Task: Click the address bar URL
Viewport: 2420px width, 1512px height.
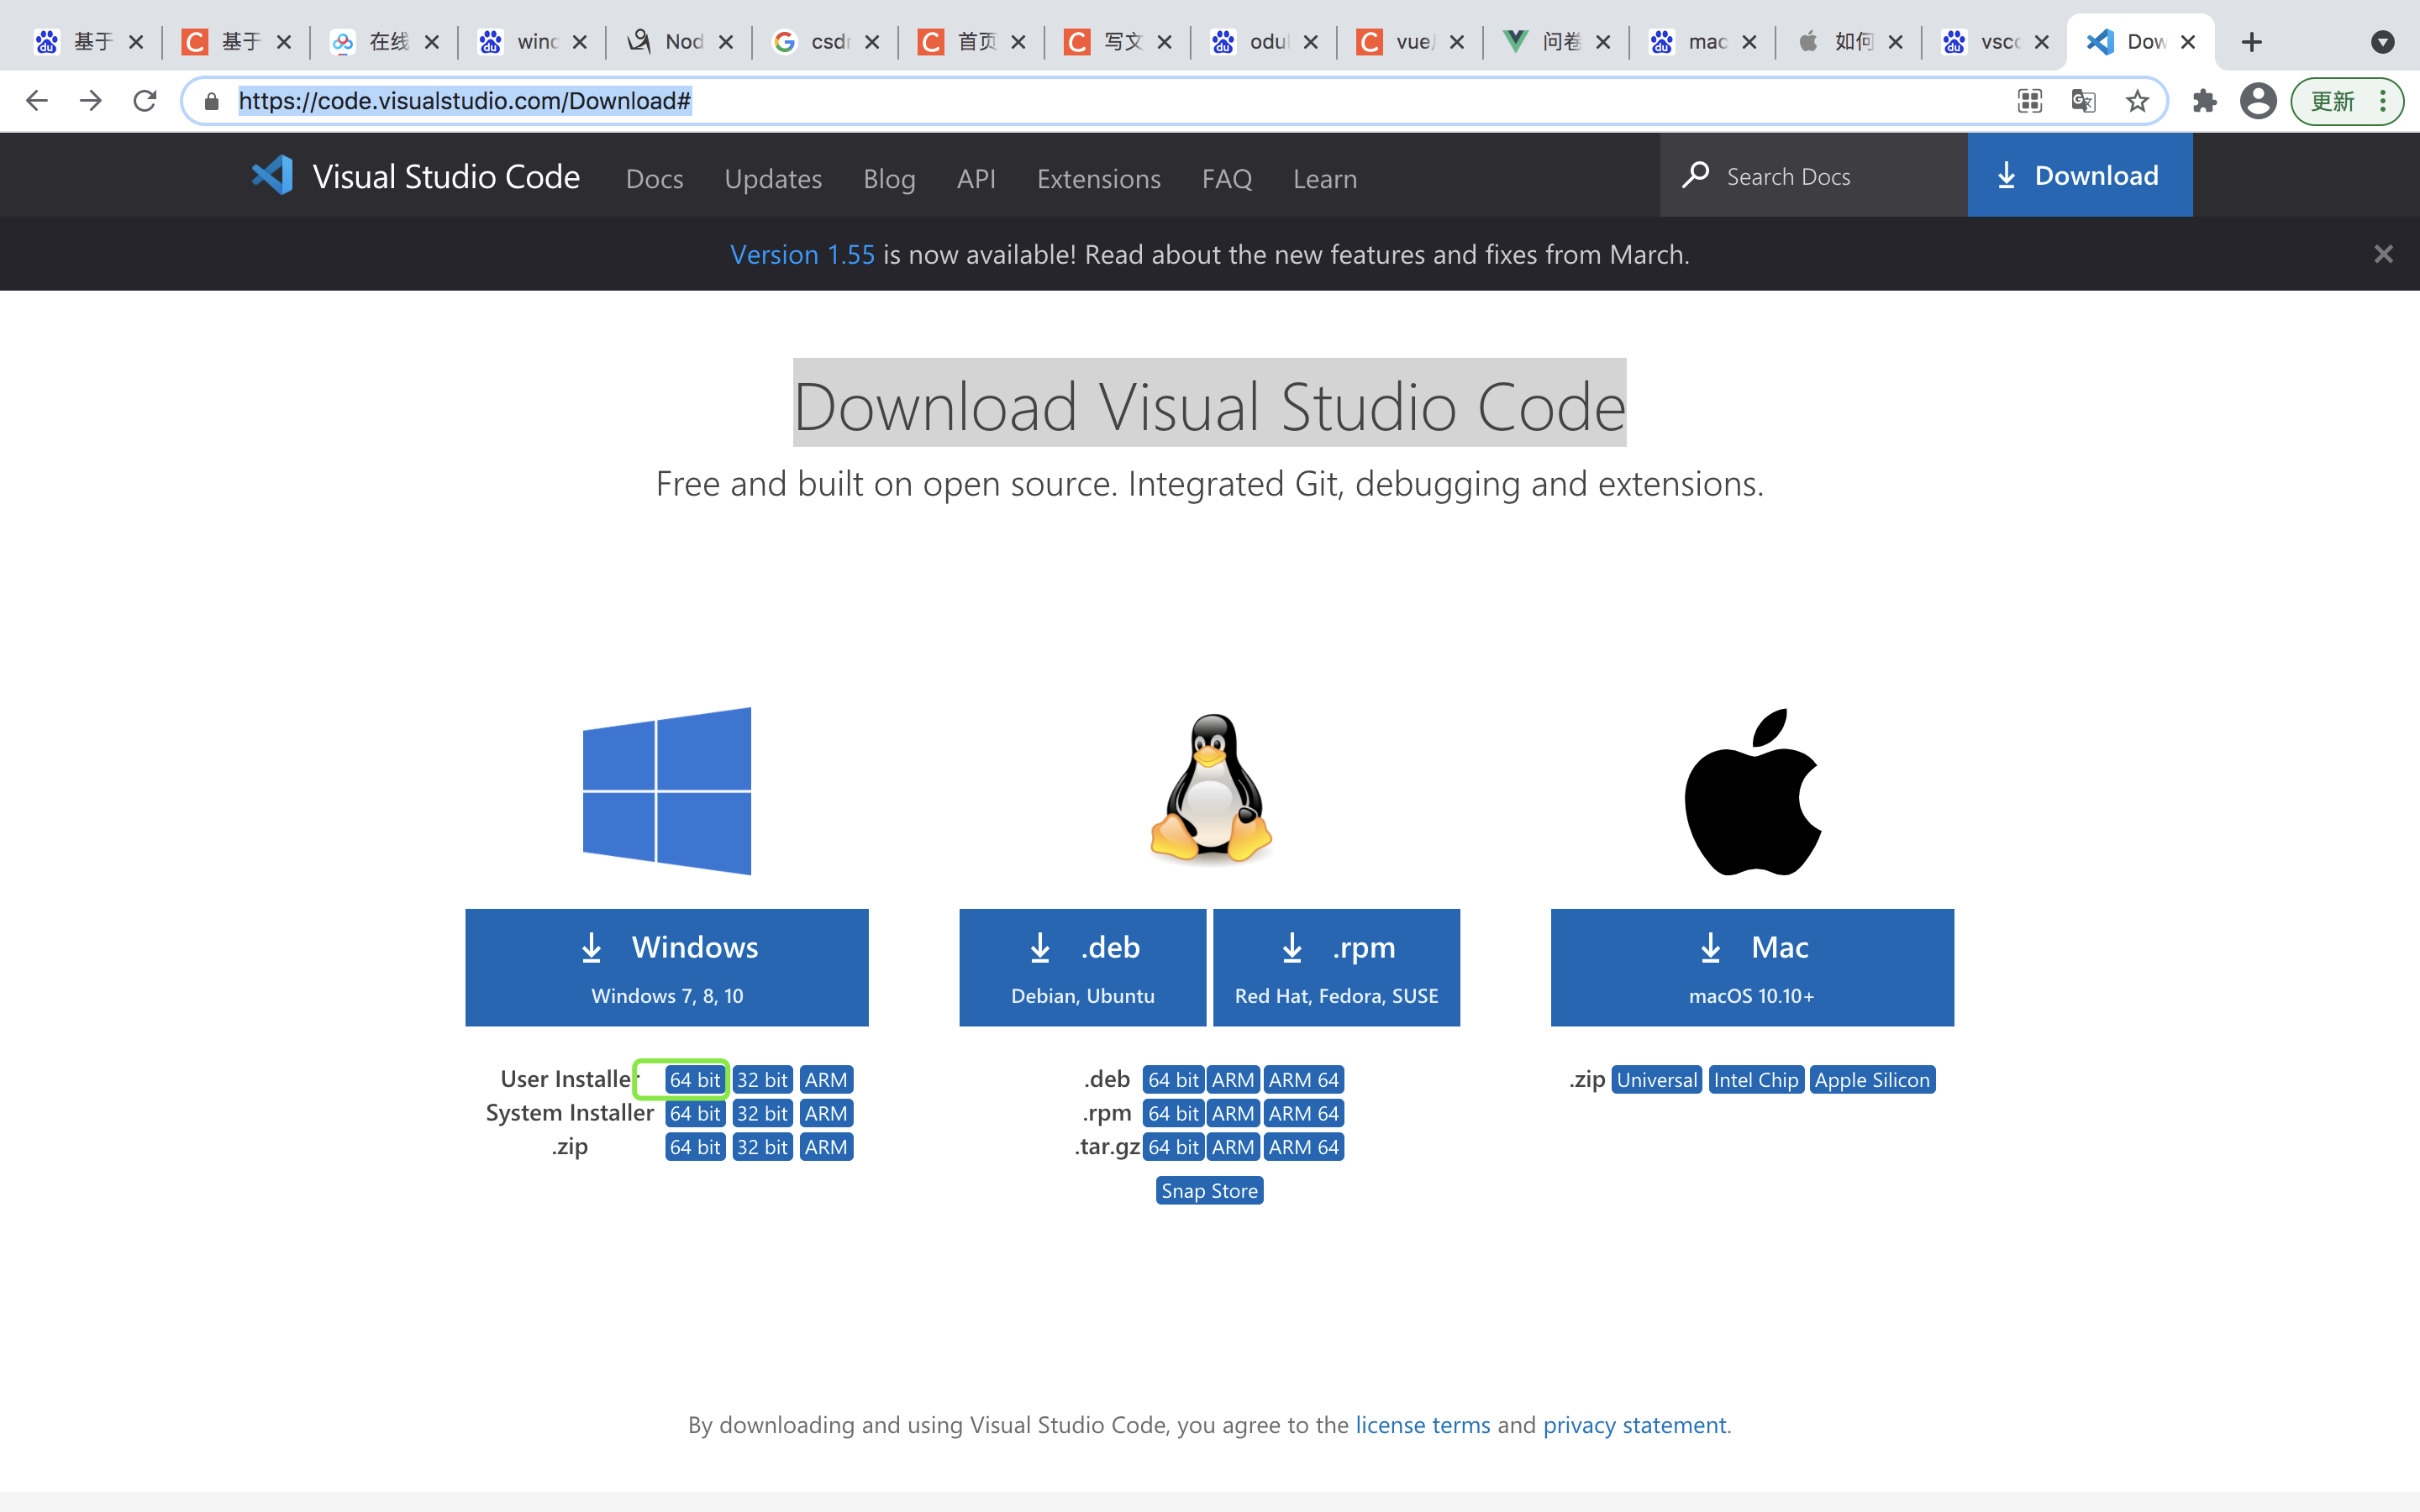Action: point(464,101)
